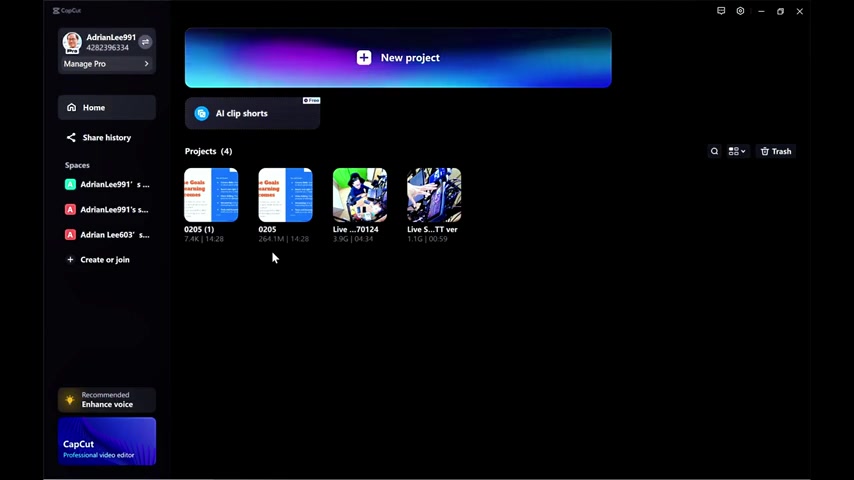The image size is (854, 480).
Task: Open Share history
Action: click(107, 138)
